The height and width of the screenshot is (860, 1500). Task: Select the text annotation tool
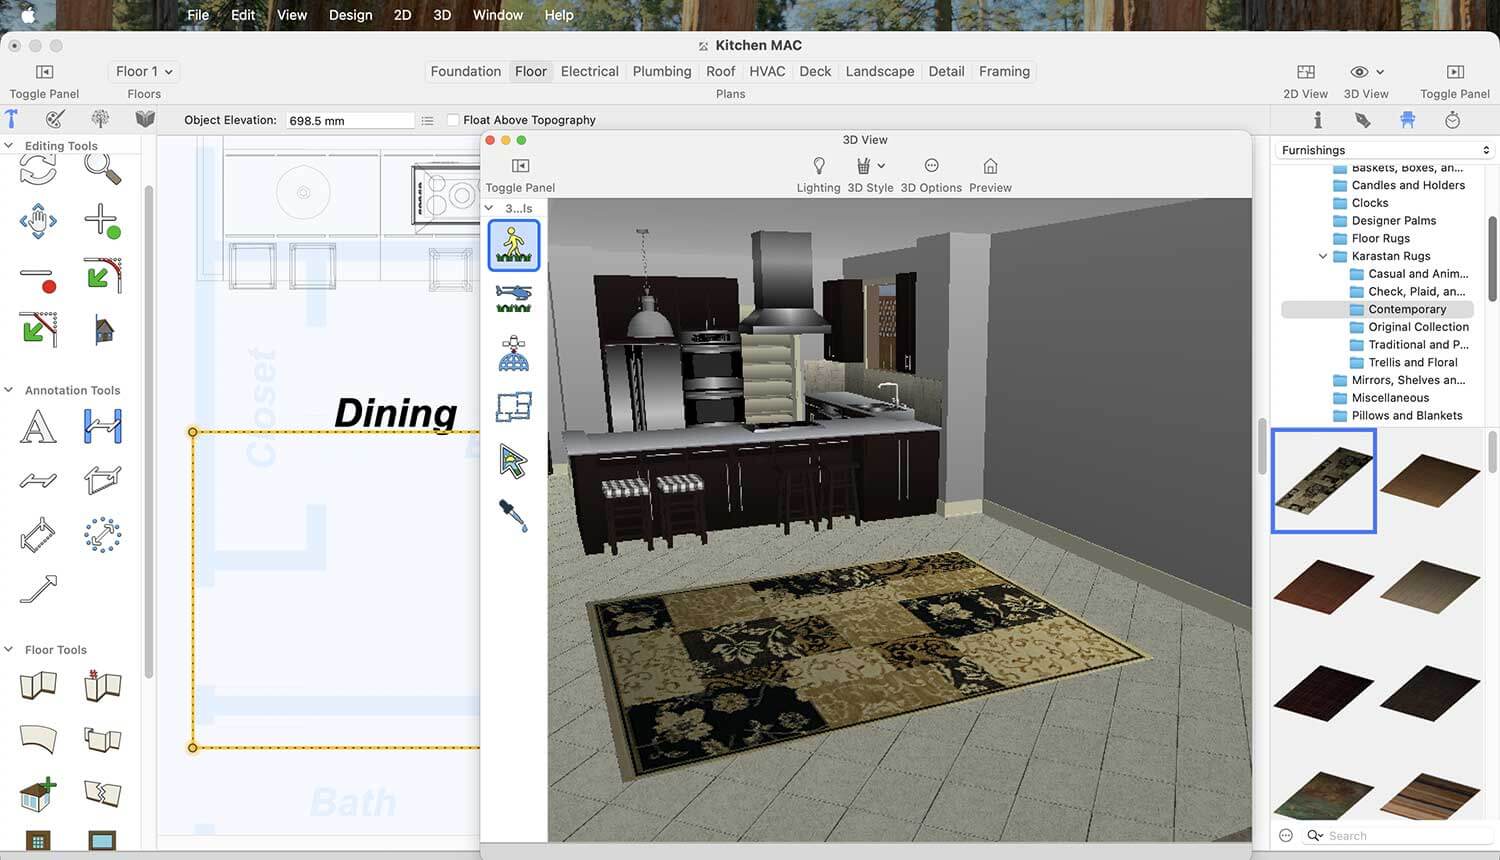click(x=38, y=427)
